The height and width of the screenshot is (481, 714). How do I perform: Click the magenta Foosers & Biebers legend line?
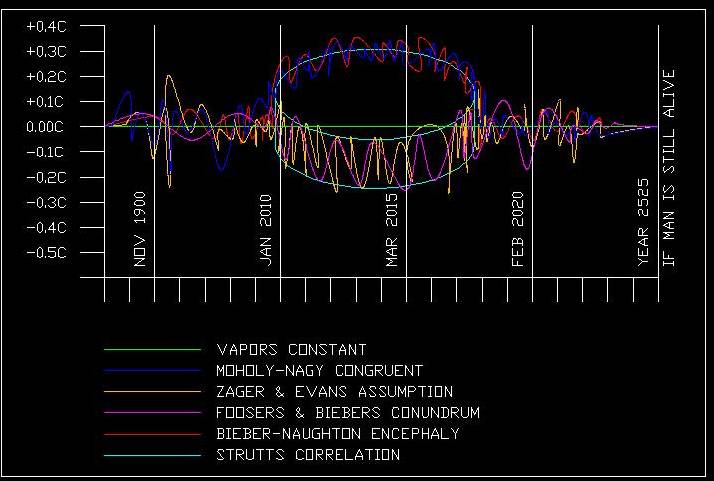(152, 413)
